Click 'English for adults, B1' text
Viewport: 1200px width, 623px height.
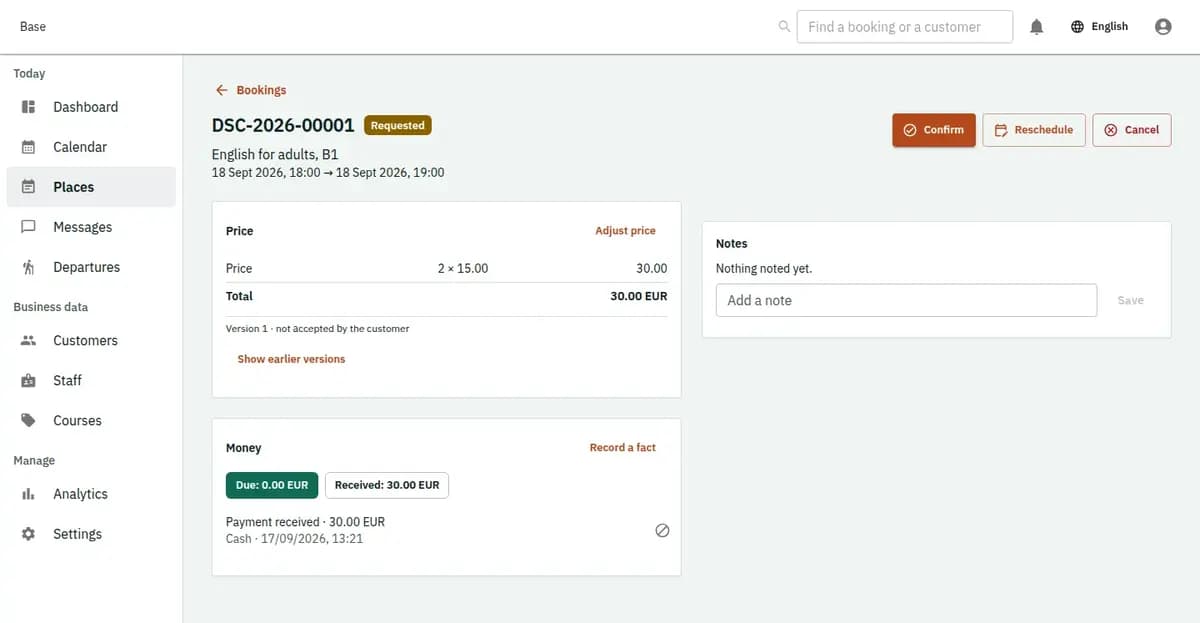pos(275,155)
